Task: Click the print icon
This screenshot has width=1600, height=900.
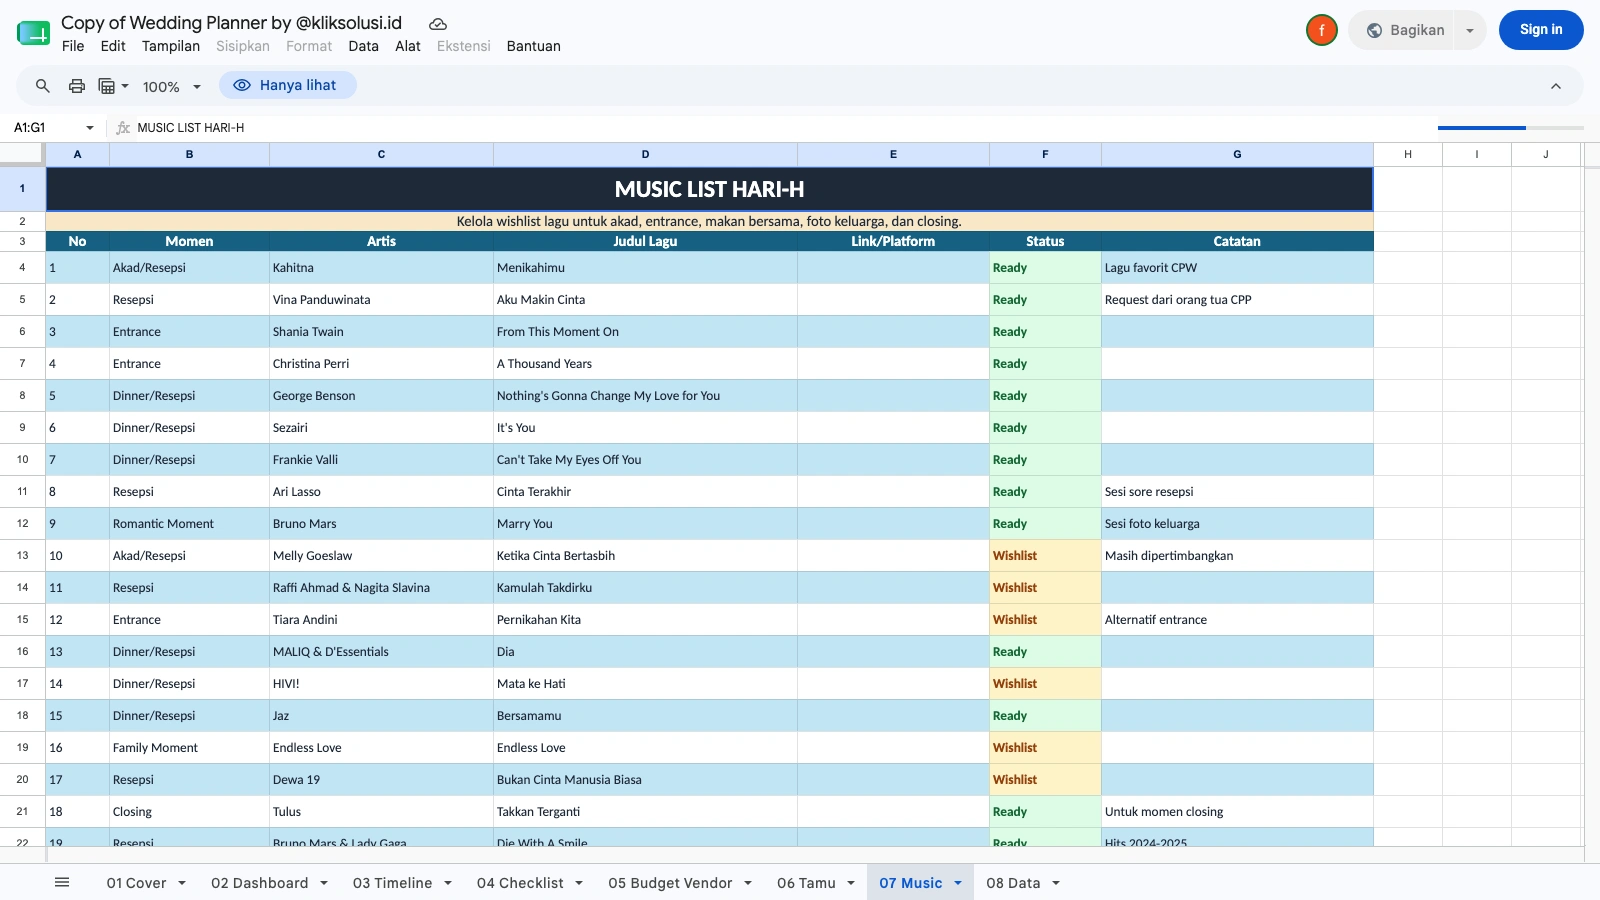Action: [77, 86]
